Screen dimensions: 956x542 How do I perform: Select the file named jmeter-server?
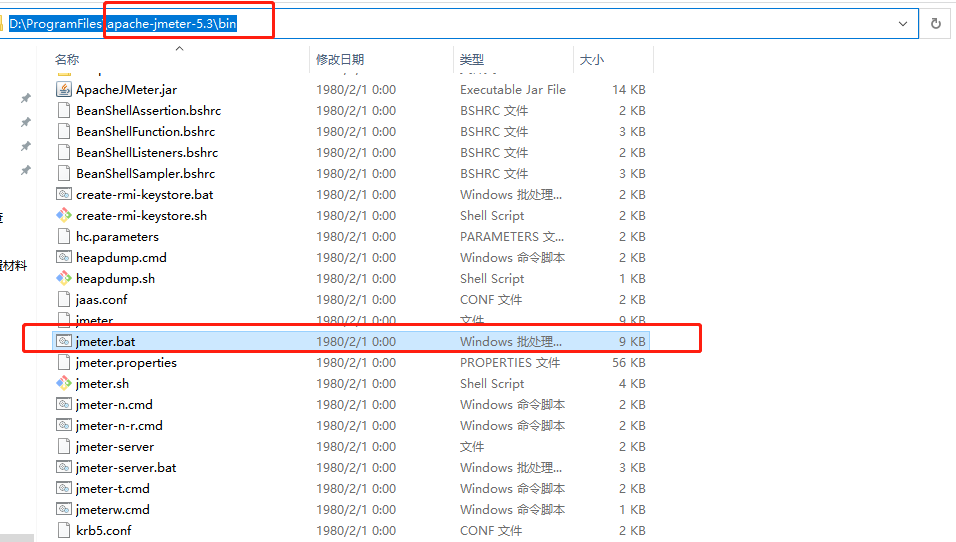(x=115, y=447)
